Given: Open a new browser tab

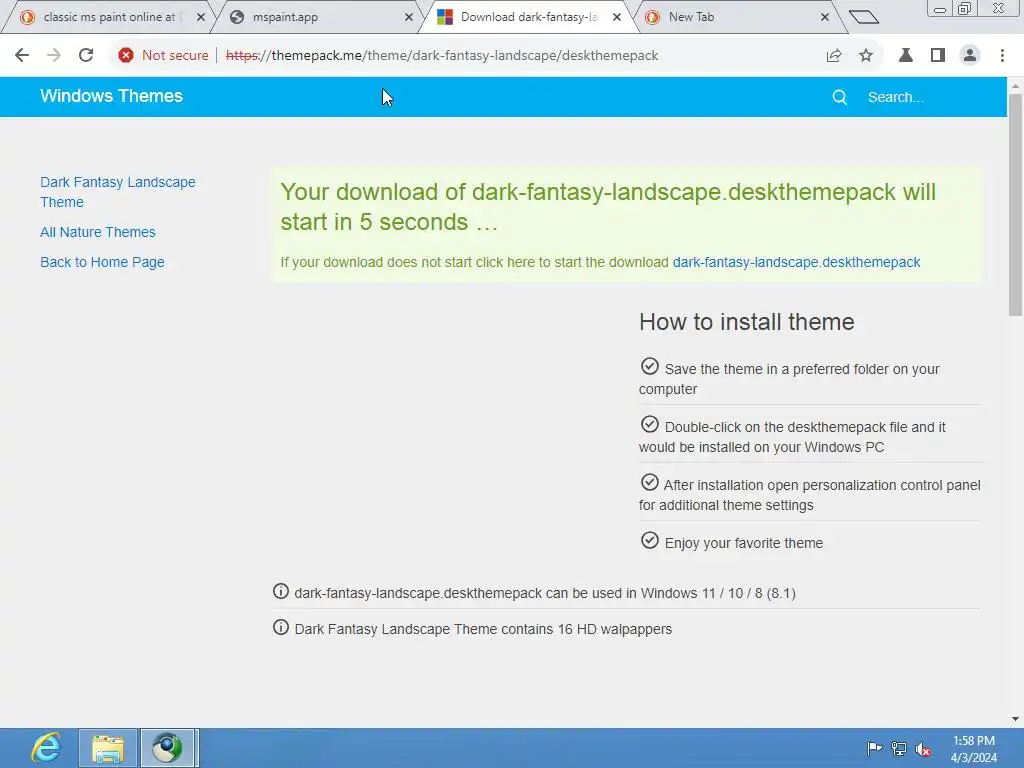Looking at the screenshot, I should click(x=864, y=17).
